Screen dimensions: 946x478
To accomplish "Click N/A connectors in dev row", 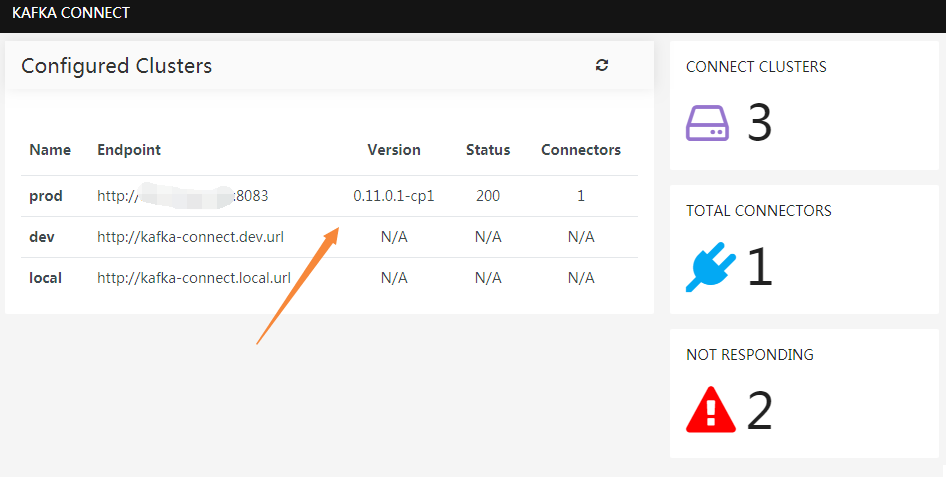I will coord(581,237).
